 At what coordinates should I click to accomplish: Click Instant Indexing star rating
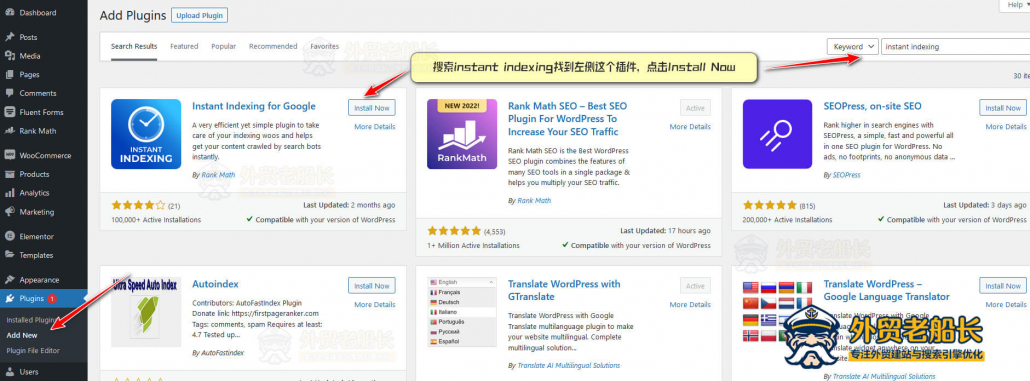[138, 205]
